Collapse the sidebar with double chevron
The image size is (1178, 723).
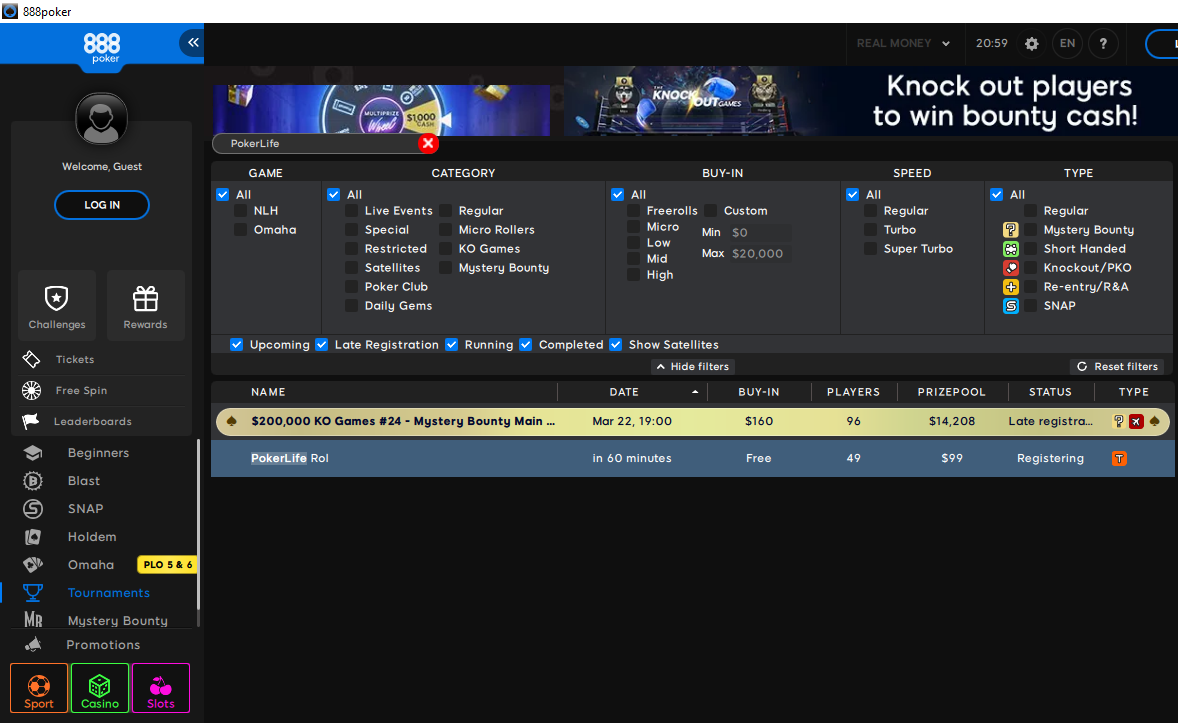192,43
